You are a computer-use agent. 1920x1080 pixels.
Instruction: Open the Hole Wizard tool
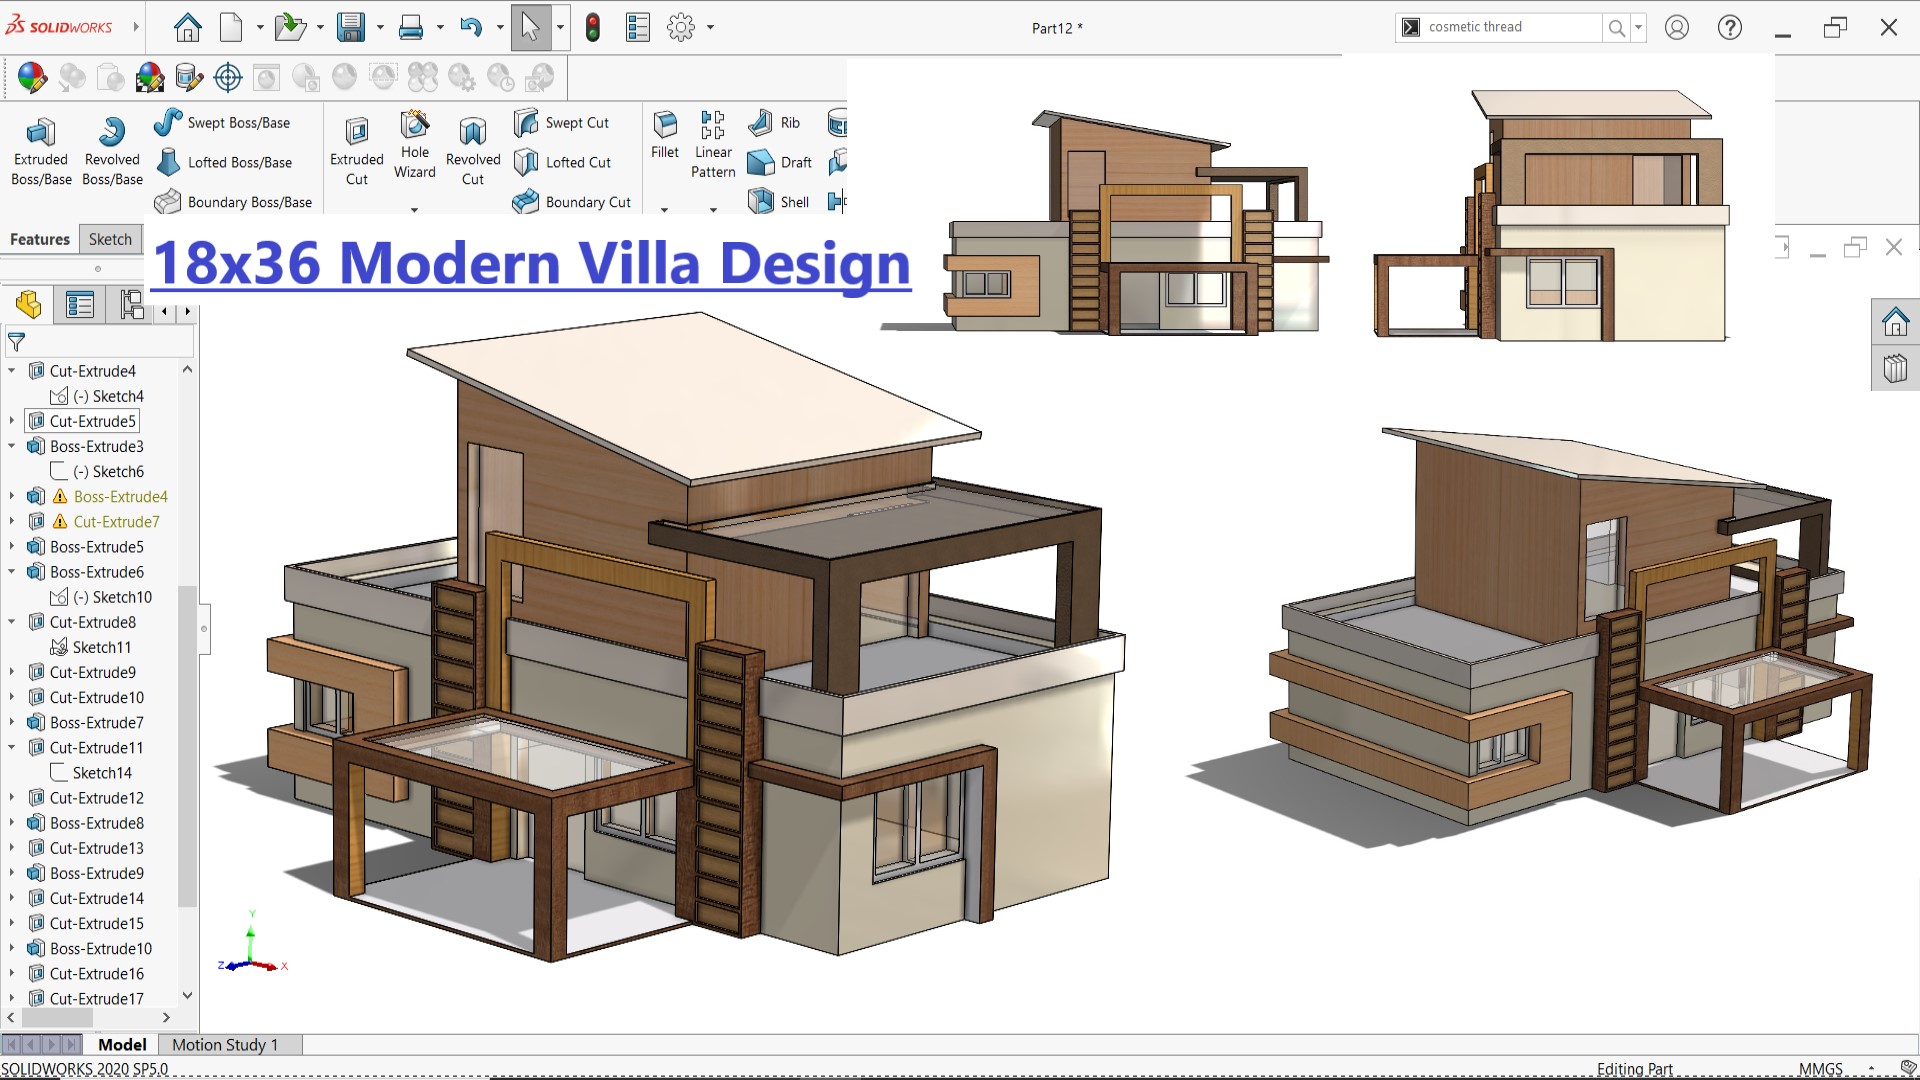414,145
